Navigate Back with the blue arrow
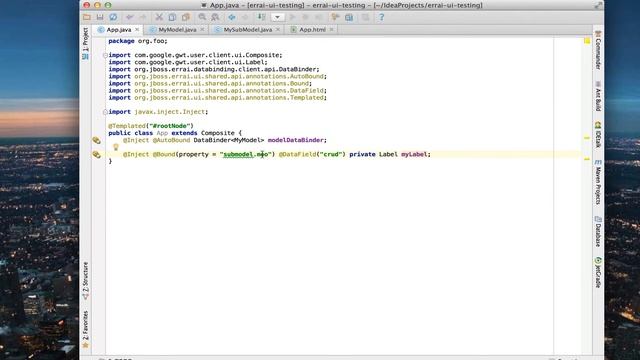The image size is (640, 360). (x=232, y=17)
